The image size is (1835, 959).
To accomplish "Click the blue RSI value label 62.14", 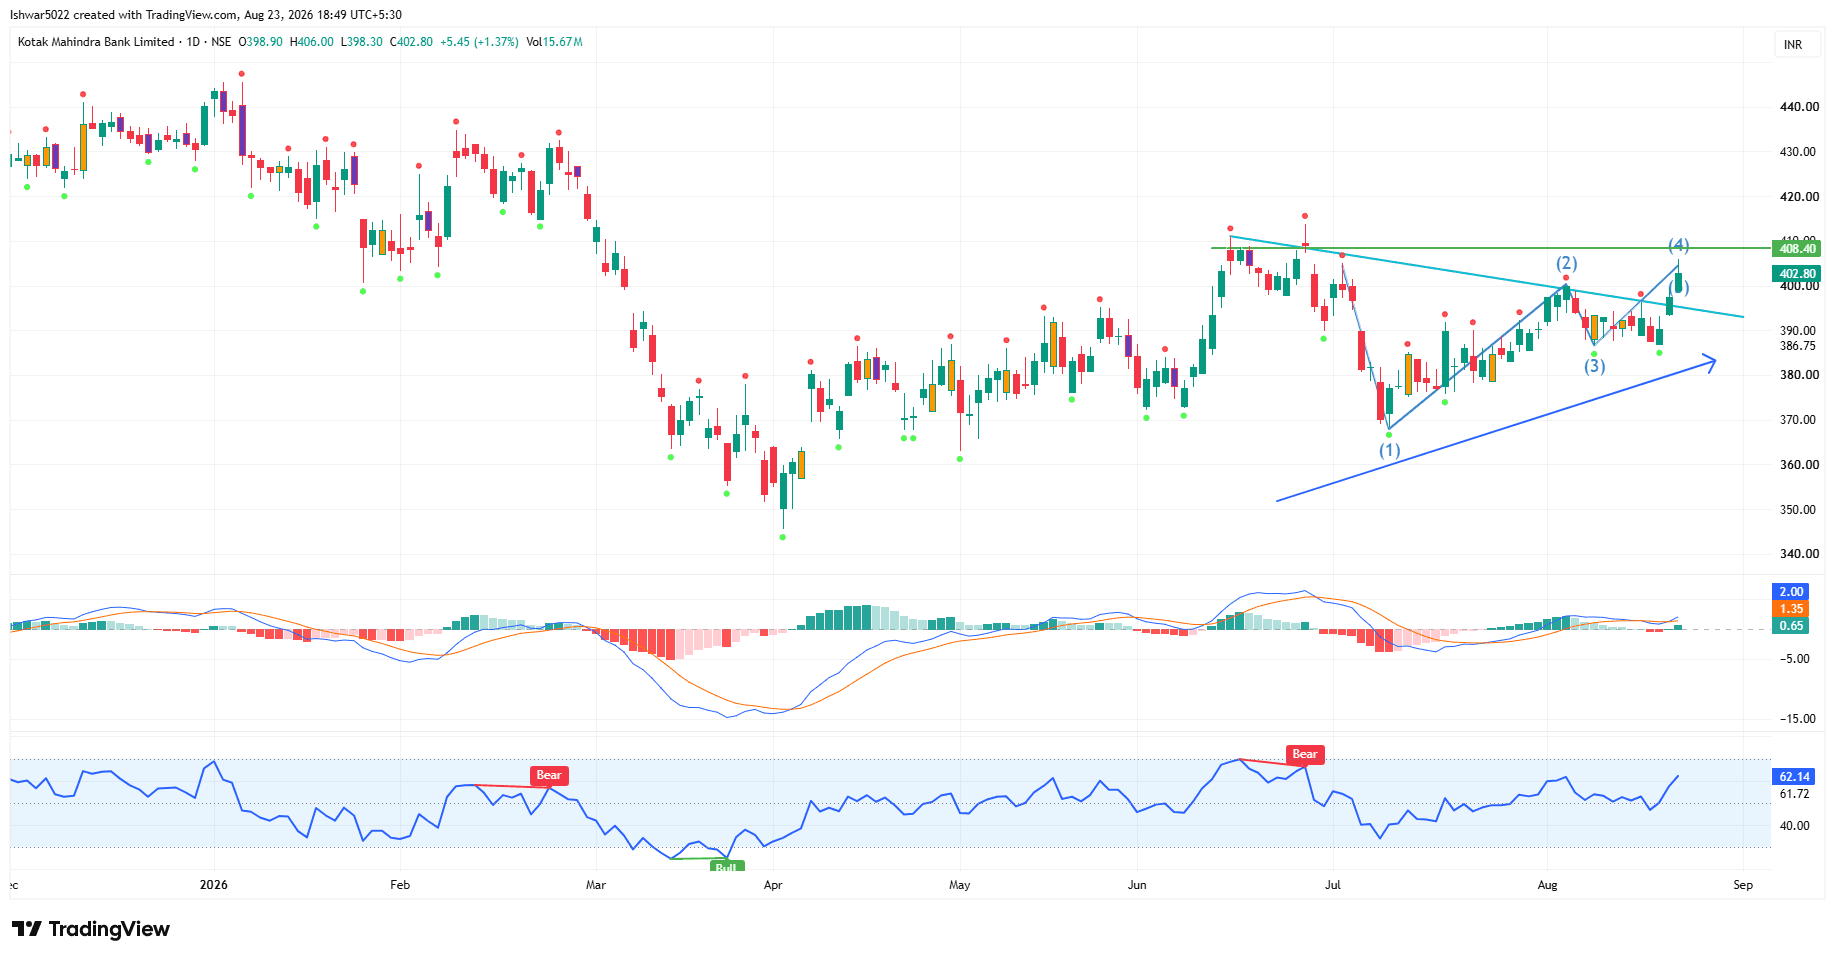I will coord(1794,777).
